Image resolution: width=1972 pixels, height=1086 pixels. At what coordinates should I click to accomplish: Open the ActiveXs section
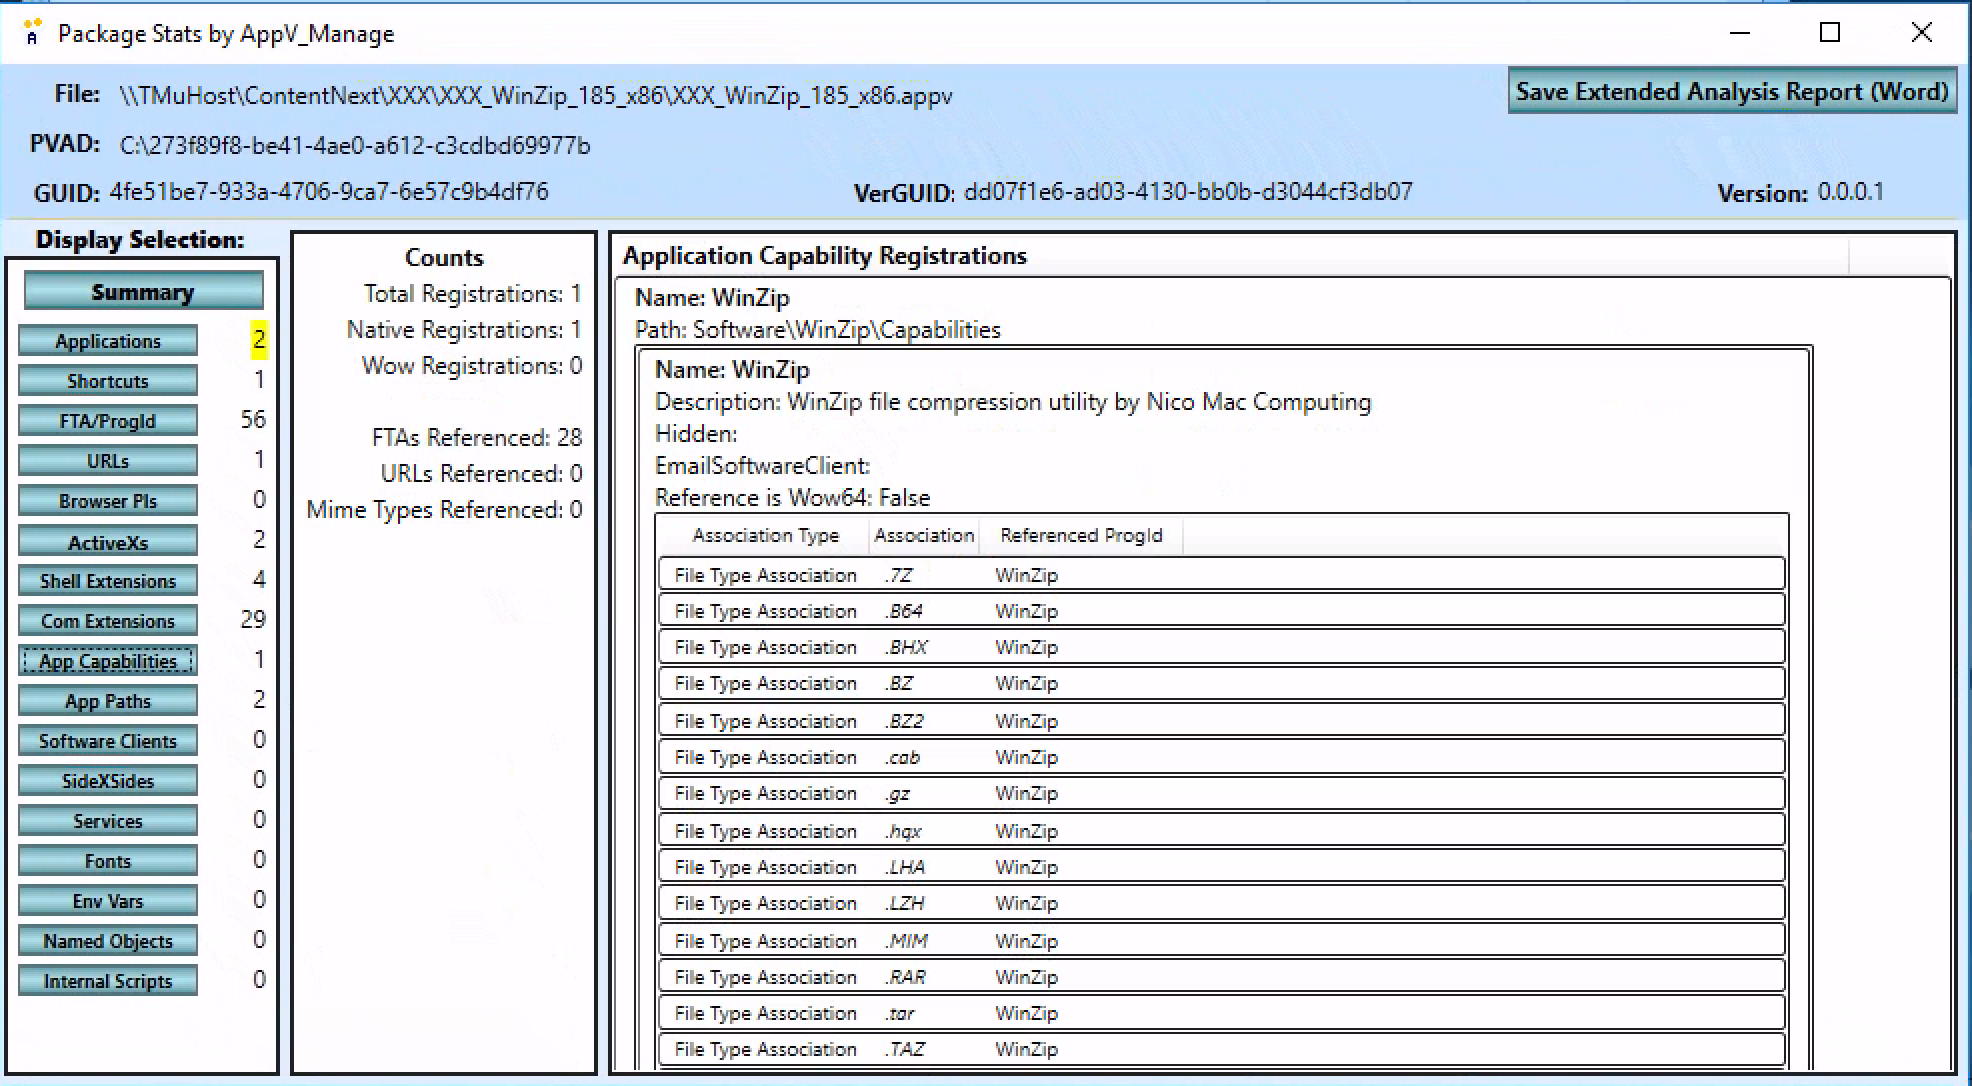point(108,541)
